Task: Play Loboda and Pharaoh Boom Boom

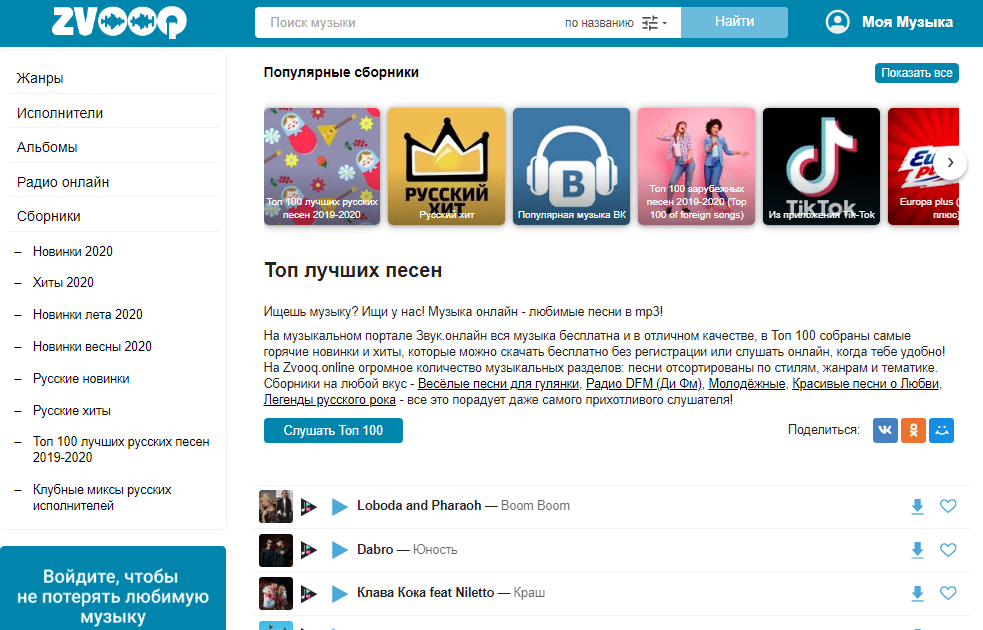Action: pyautogui.click(x=339, y=507)
